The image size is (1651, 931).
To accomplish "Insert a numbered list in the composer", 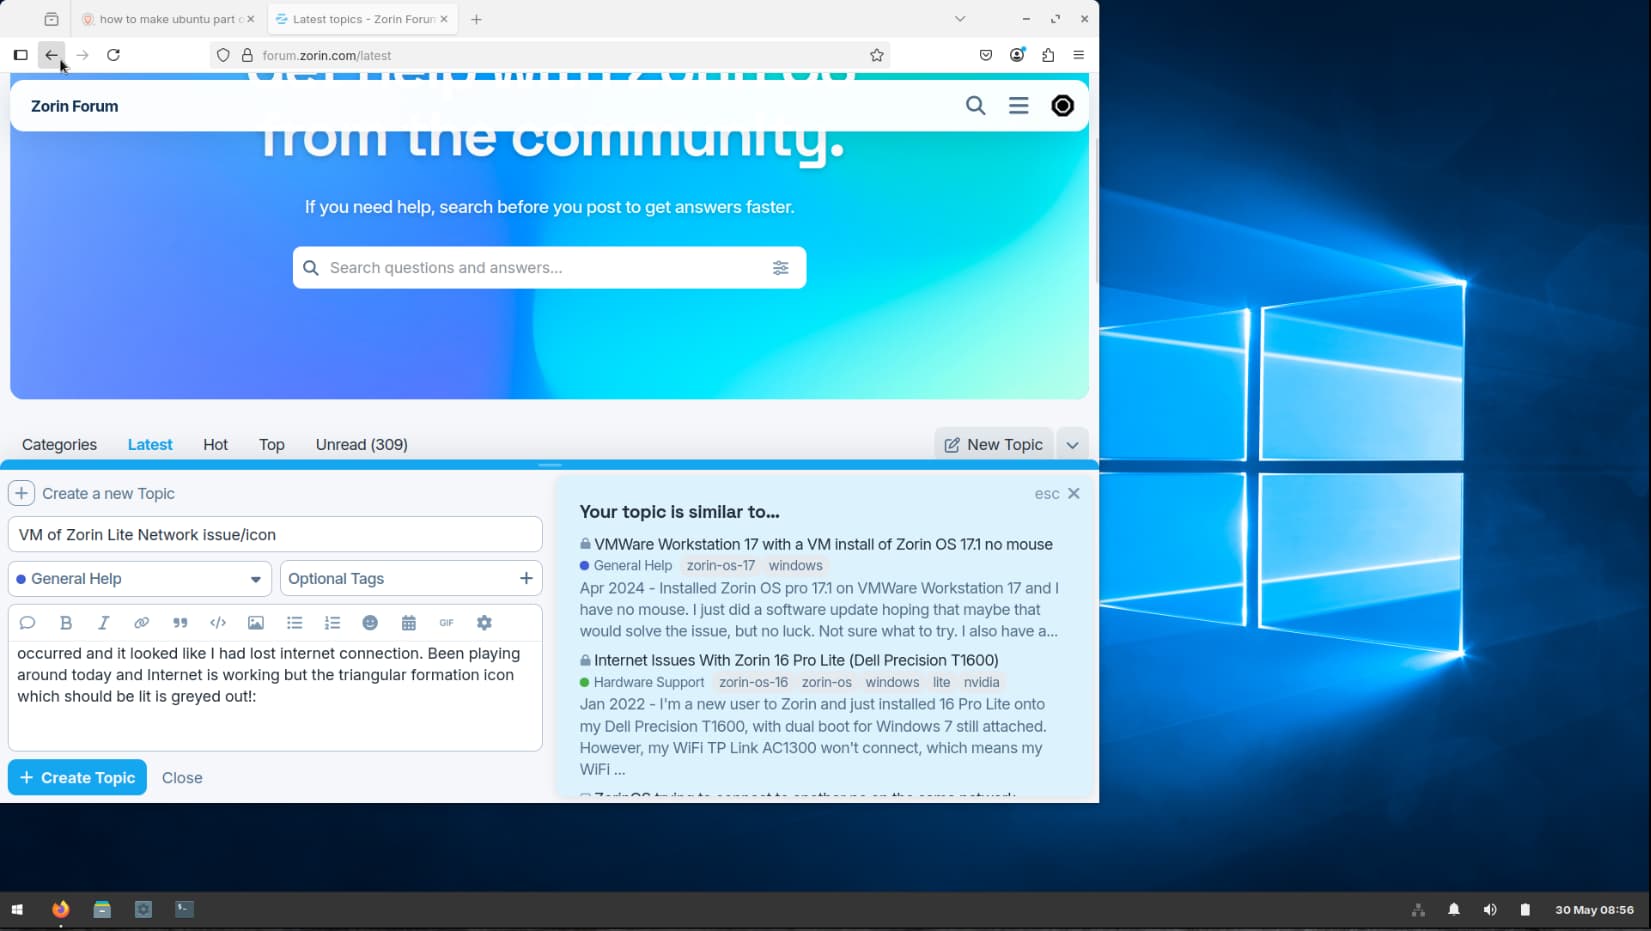I will tap(332, 623).
